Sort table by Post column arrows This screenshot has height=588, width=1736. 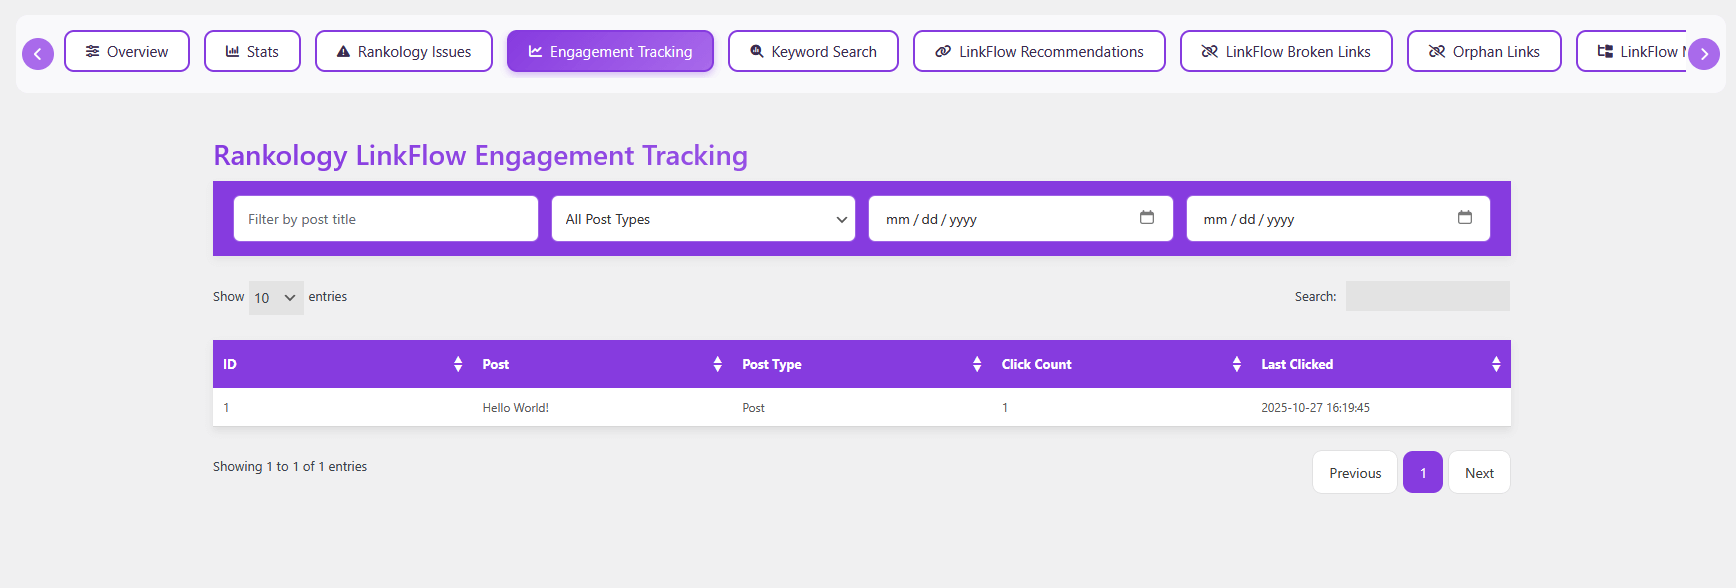717,364
